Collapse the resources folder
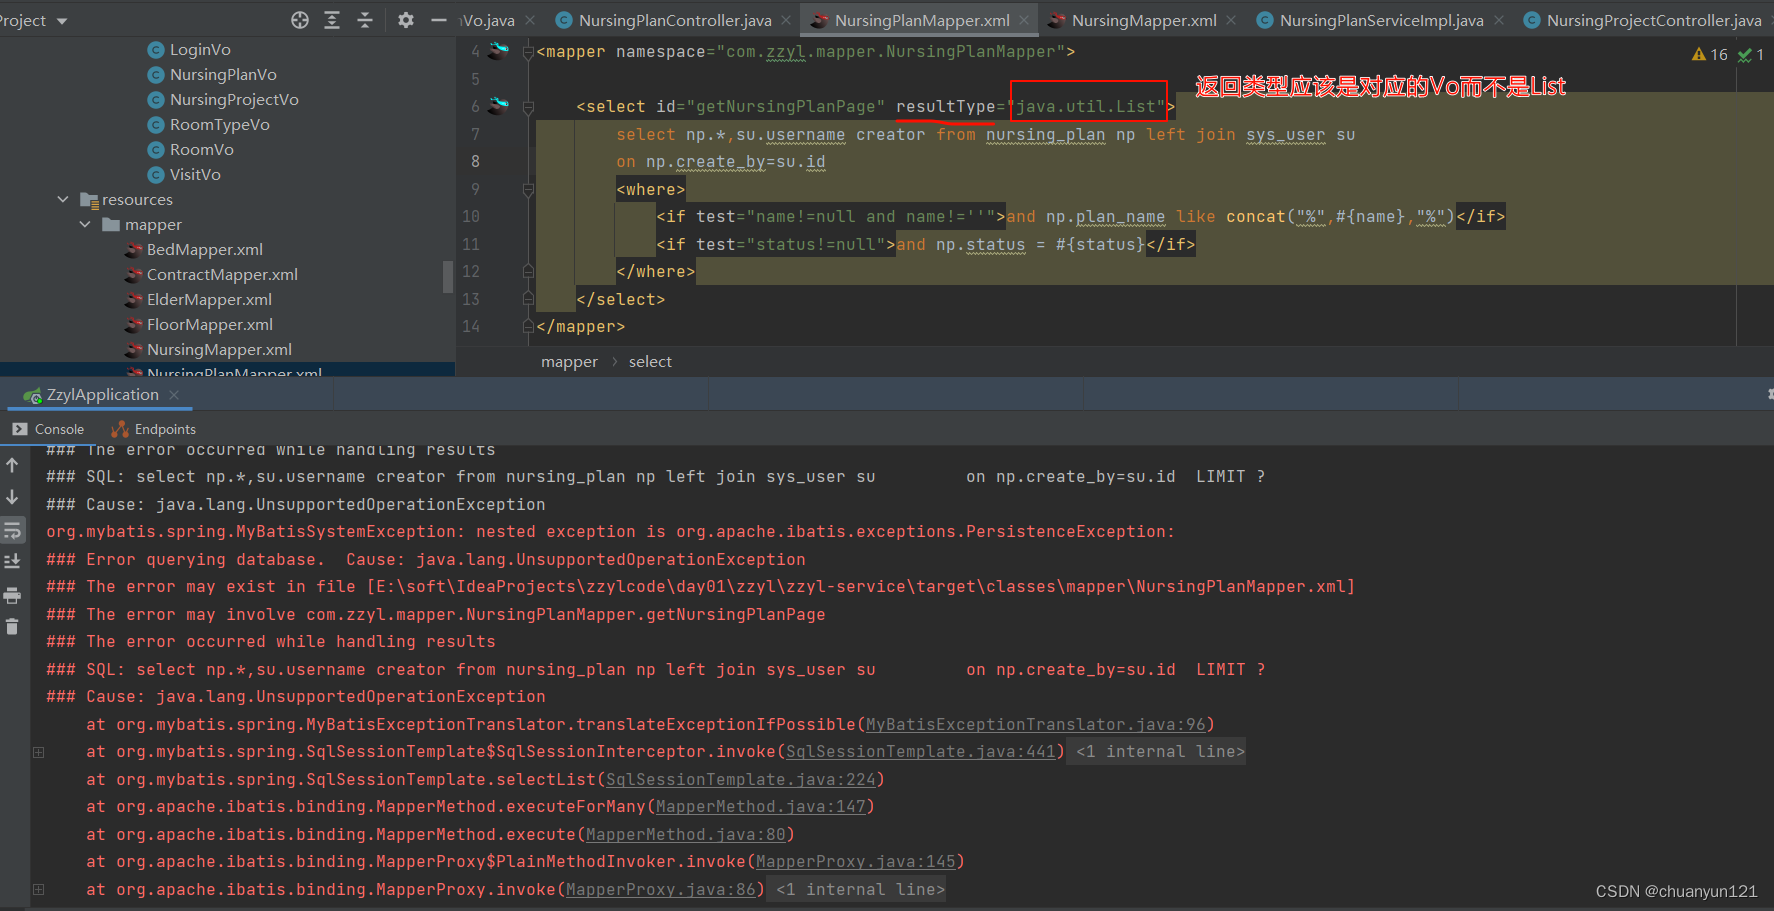1774x911 pixels. point(63,199)
